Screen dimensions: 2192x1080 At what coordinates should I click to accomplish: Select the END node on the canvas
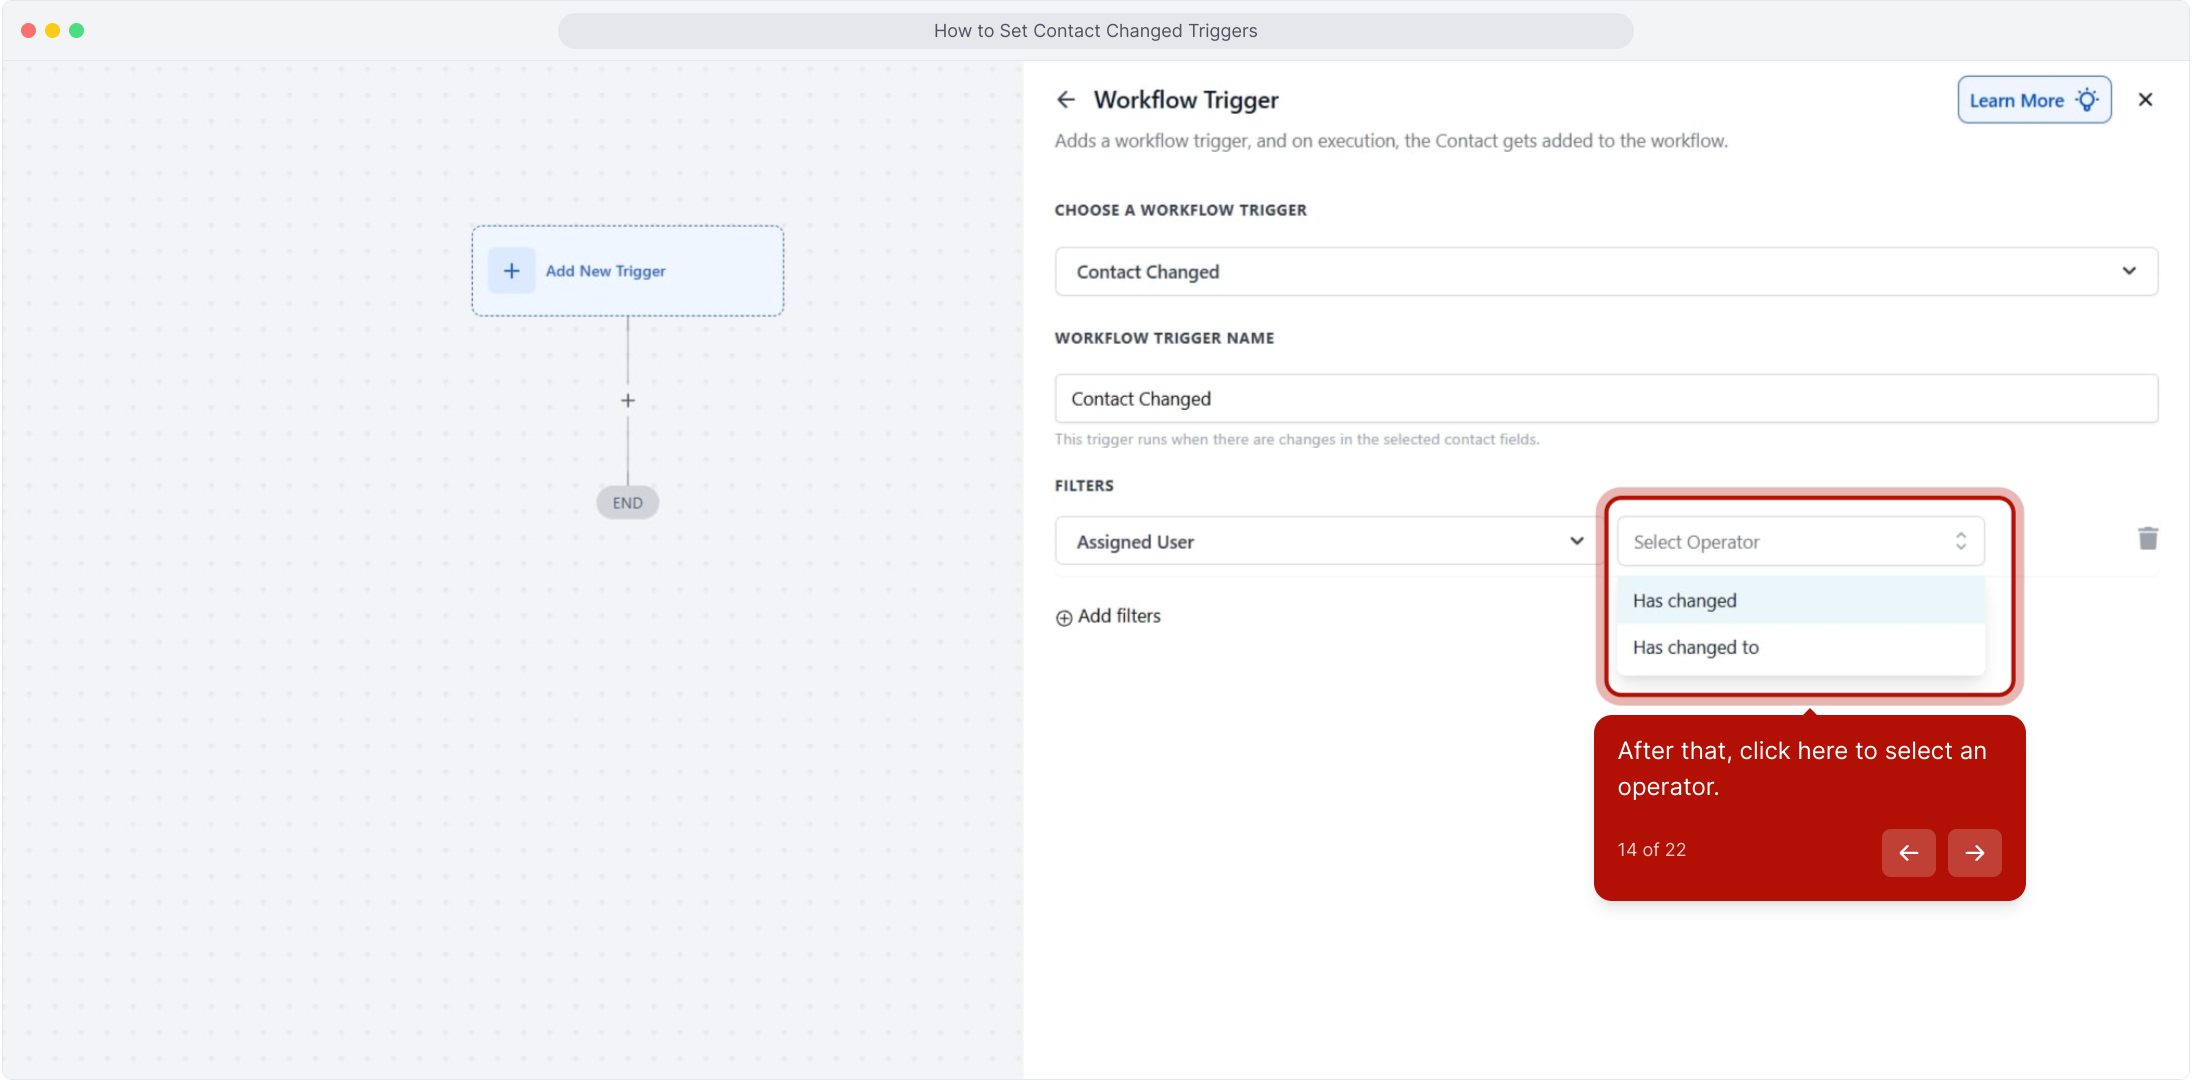pos(628,503)
